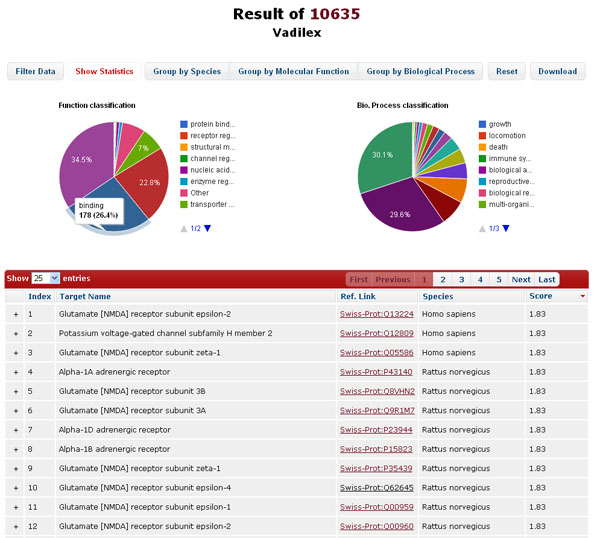The image size is (600, 538).
Task: Expand row 4 Alpha-1A adrenergic receptor
Action: point(16,372)
